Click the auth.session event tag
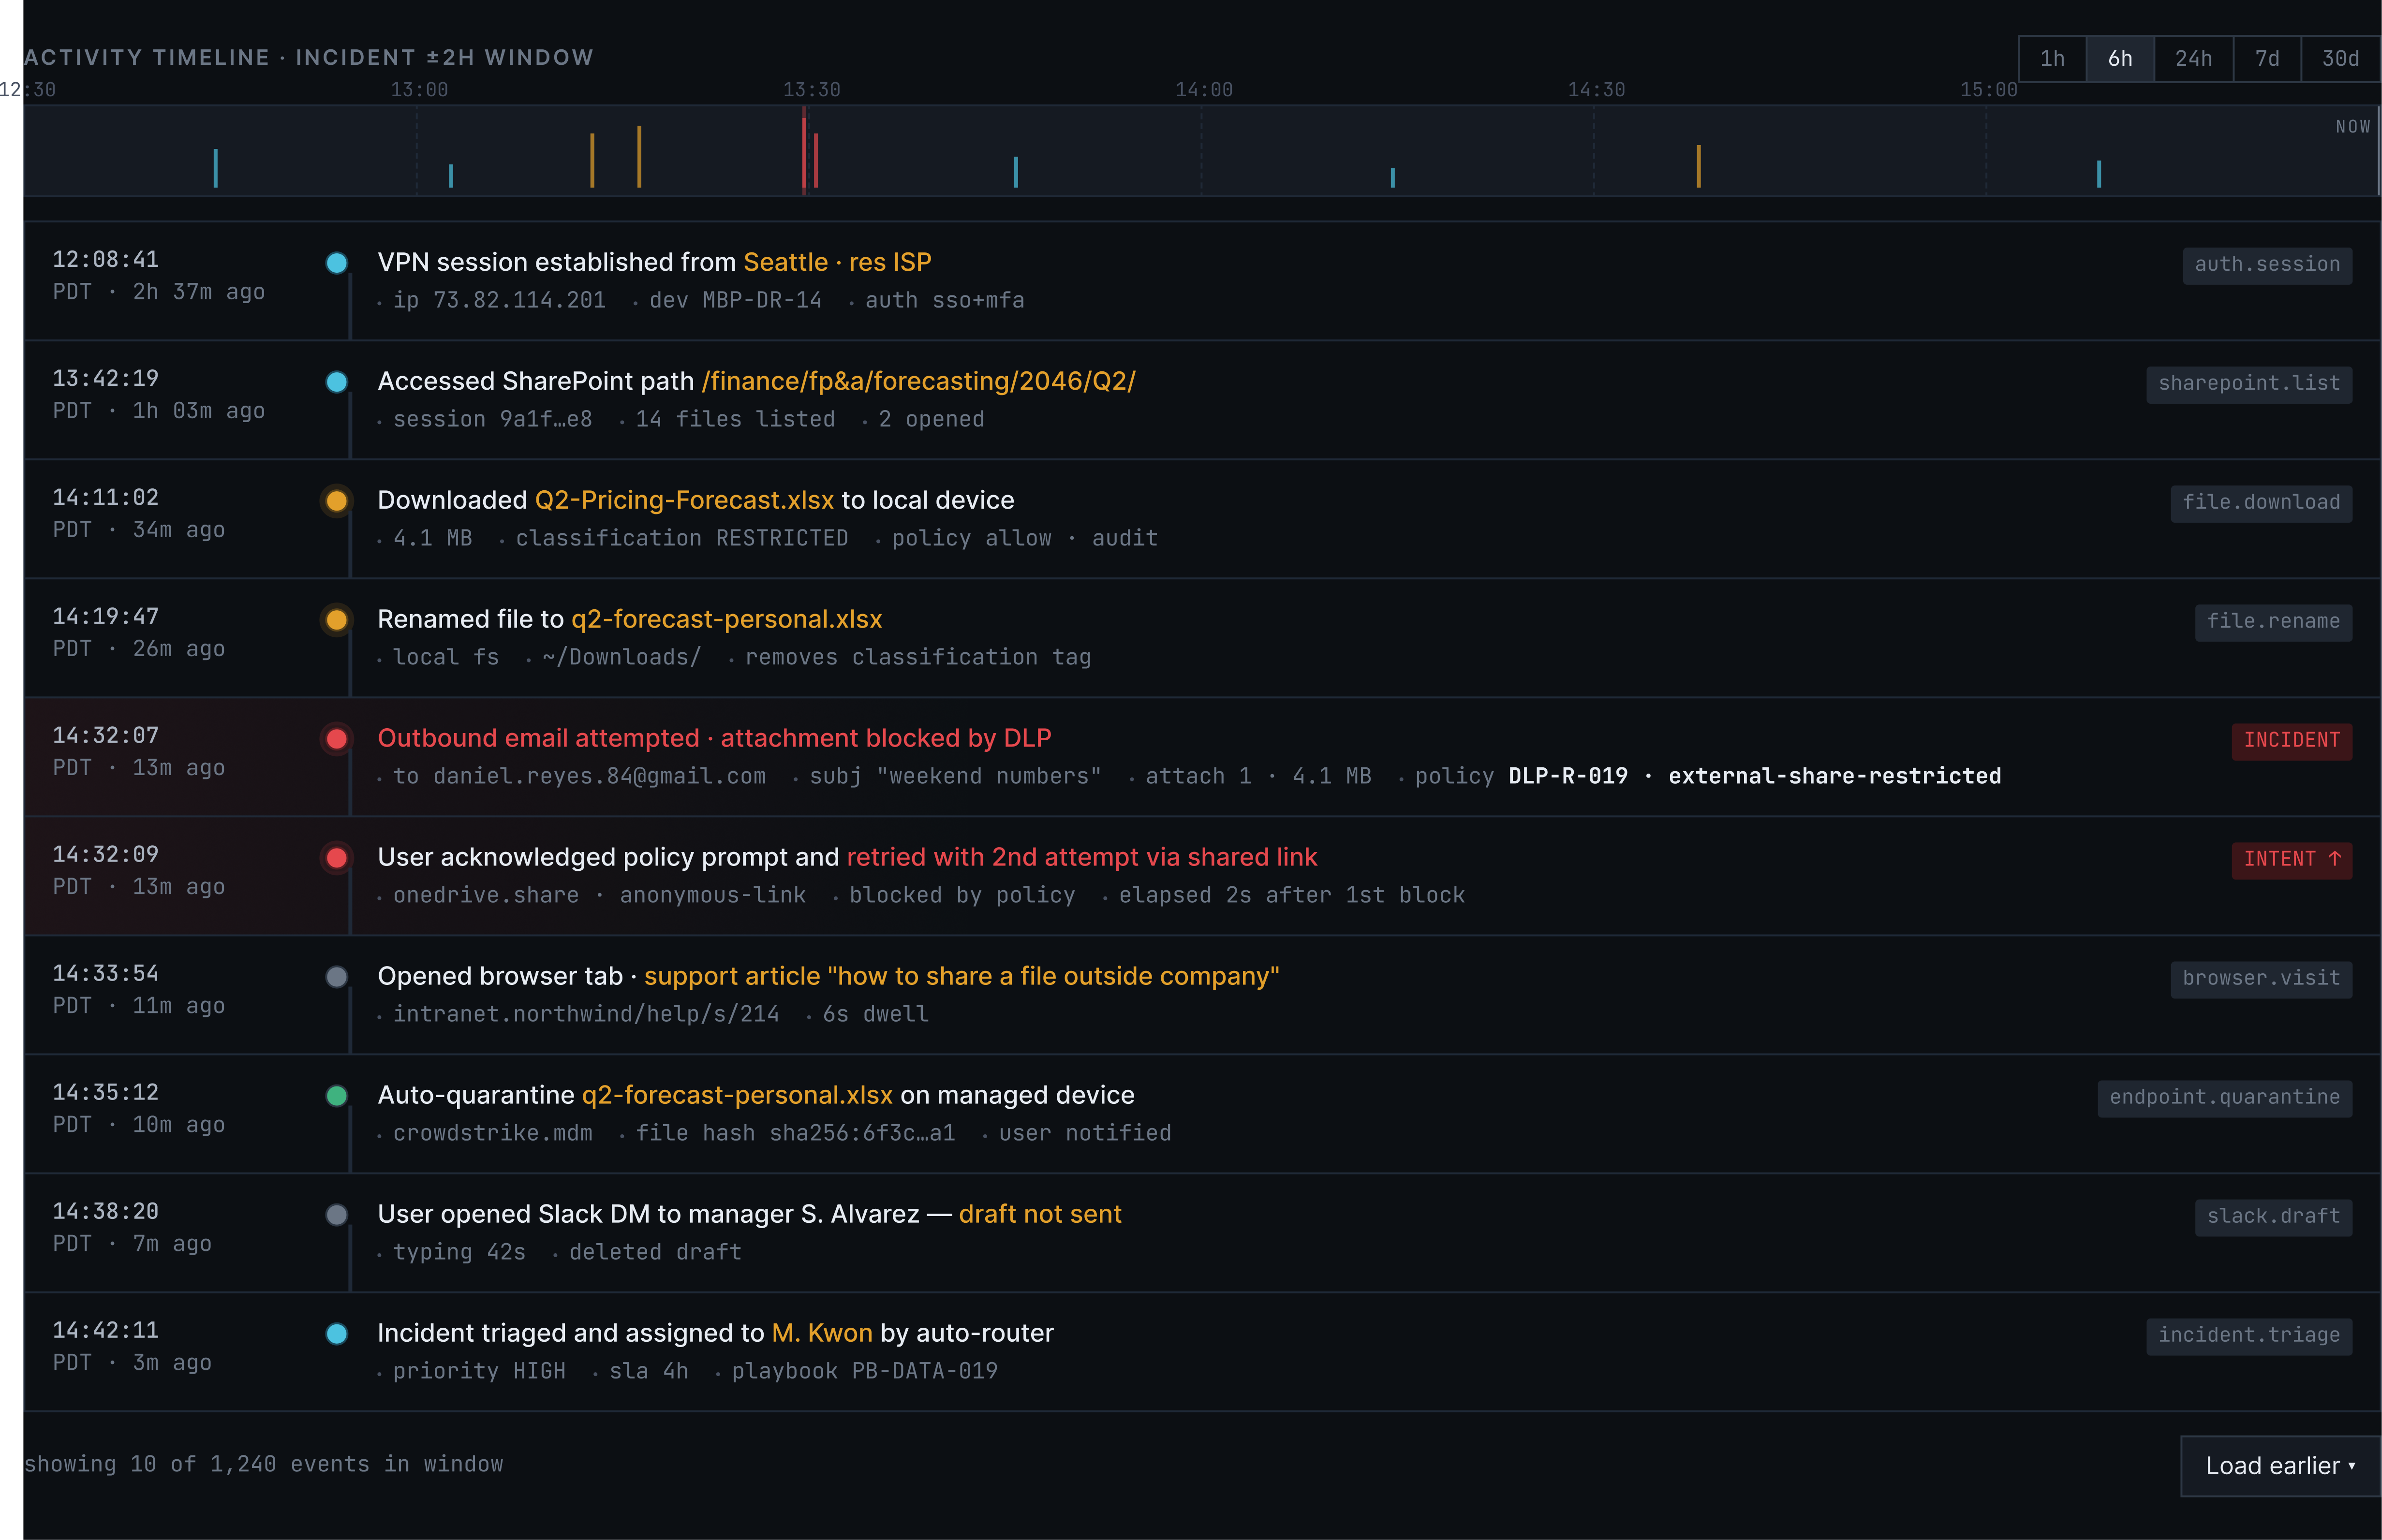 point(2267,265)
